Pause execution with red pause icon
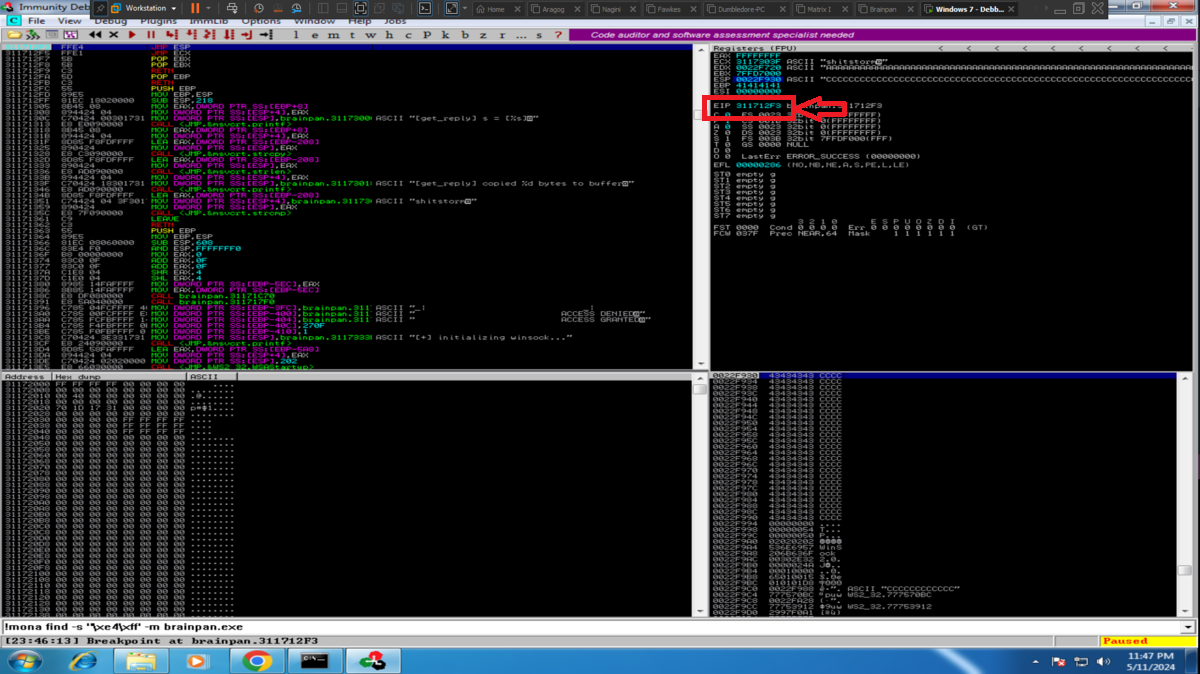This screenshot has width=1200, height=674. (151, 35)
